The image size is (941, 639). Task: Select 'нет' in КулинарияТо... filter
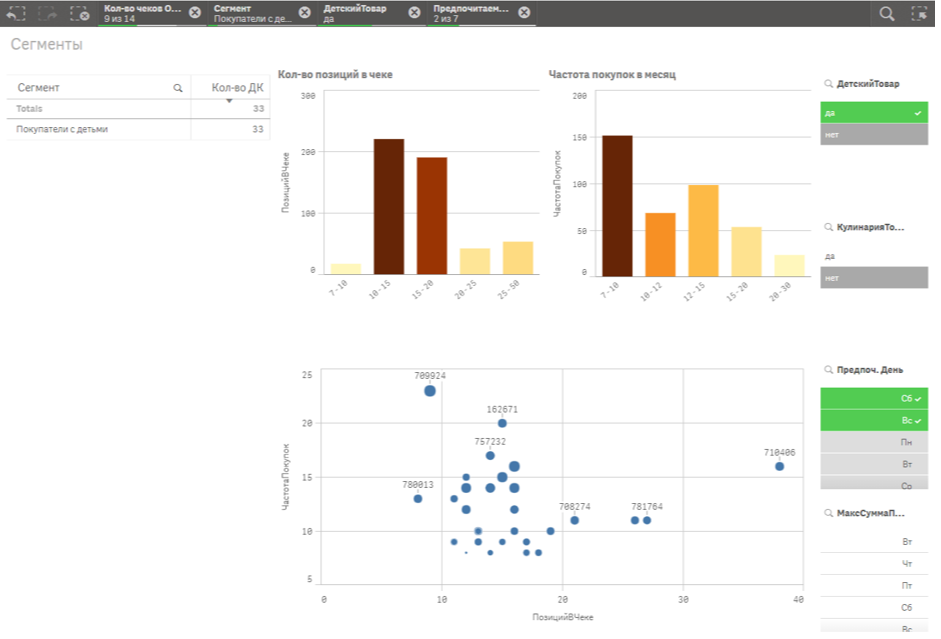pyautogui.click(x=873, y=277)
